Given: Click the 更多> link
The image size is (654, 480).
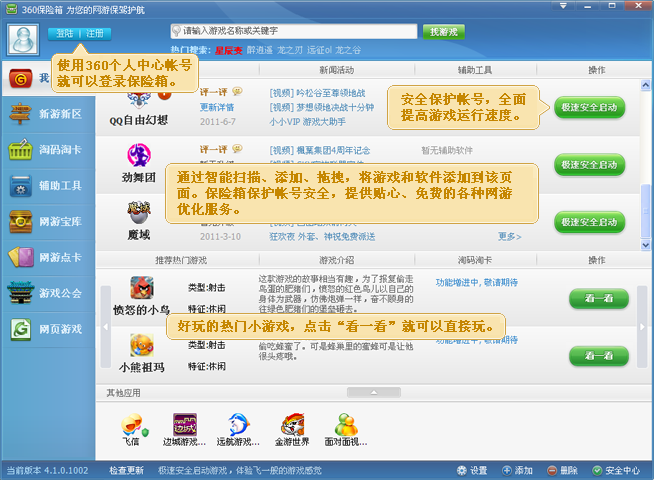Looking at the screenshot, I should click(510, 237).
